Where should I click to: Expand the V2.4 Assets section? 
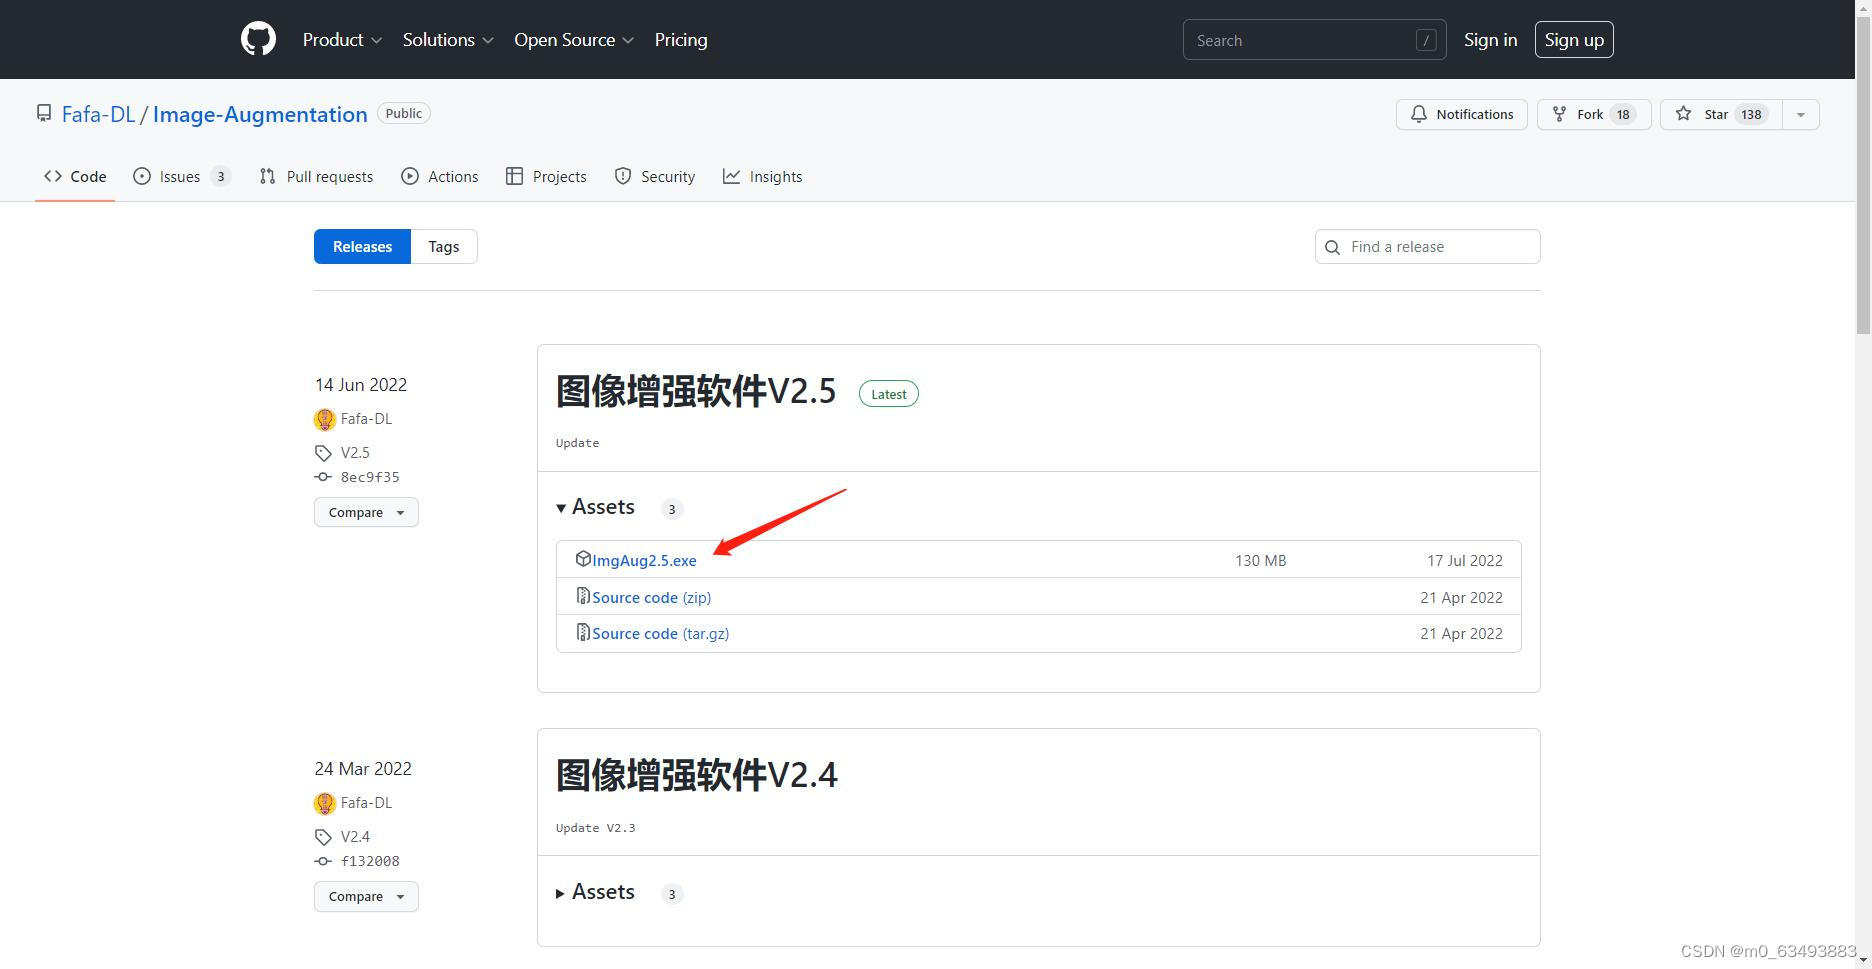(x=596, y=892)
